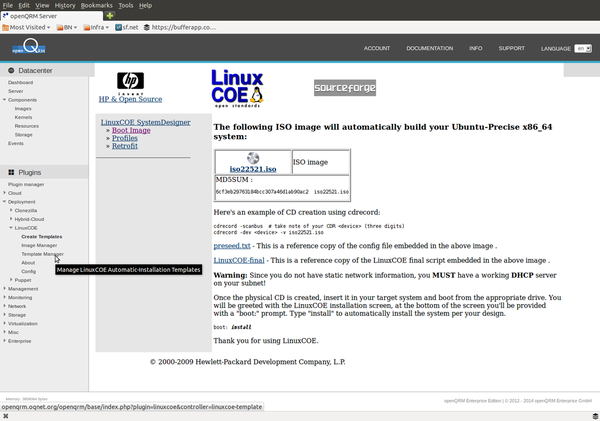Open the sf.net bookmark
The height and width of the screenshot is (421, 600).
pyautogui.click(x=127, y=27)
